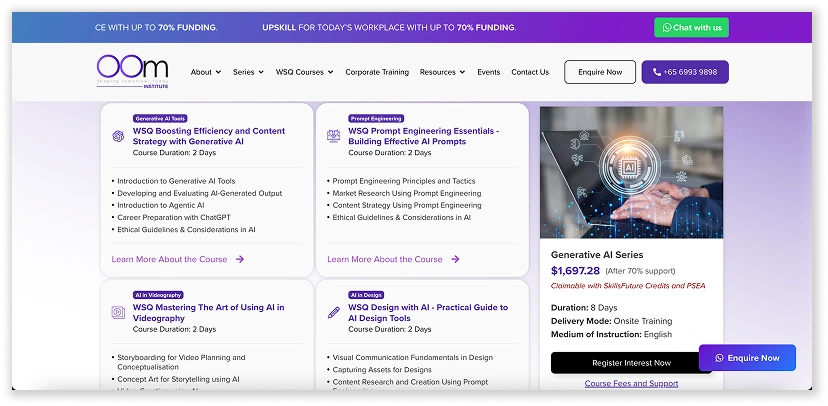The height and width of the screenshot is (406, 828).
Task: Click the +65 6993 9898 call button
Action: pyautogui.click(x=685, y=72)
